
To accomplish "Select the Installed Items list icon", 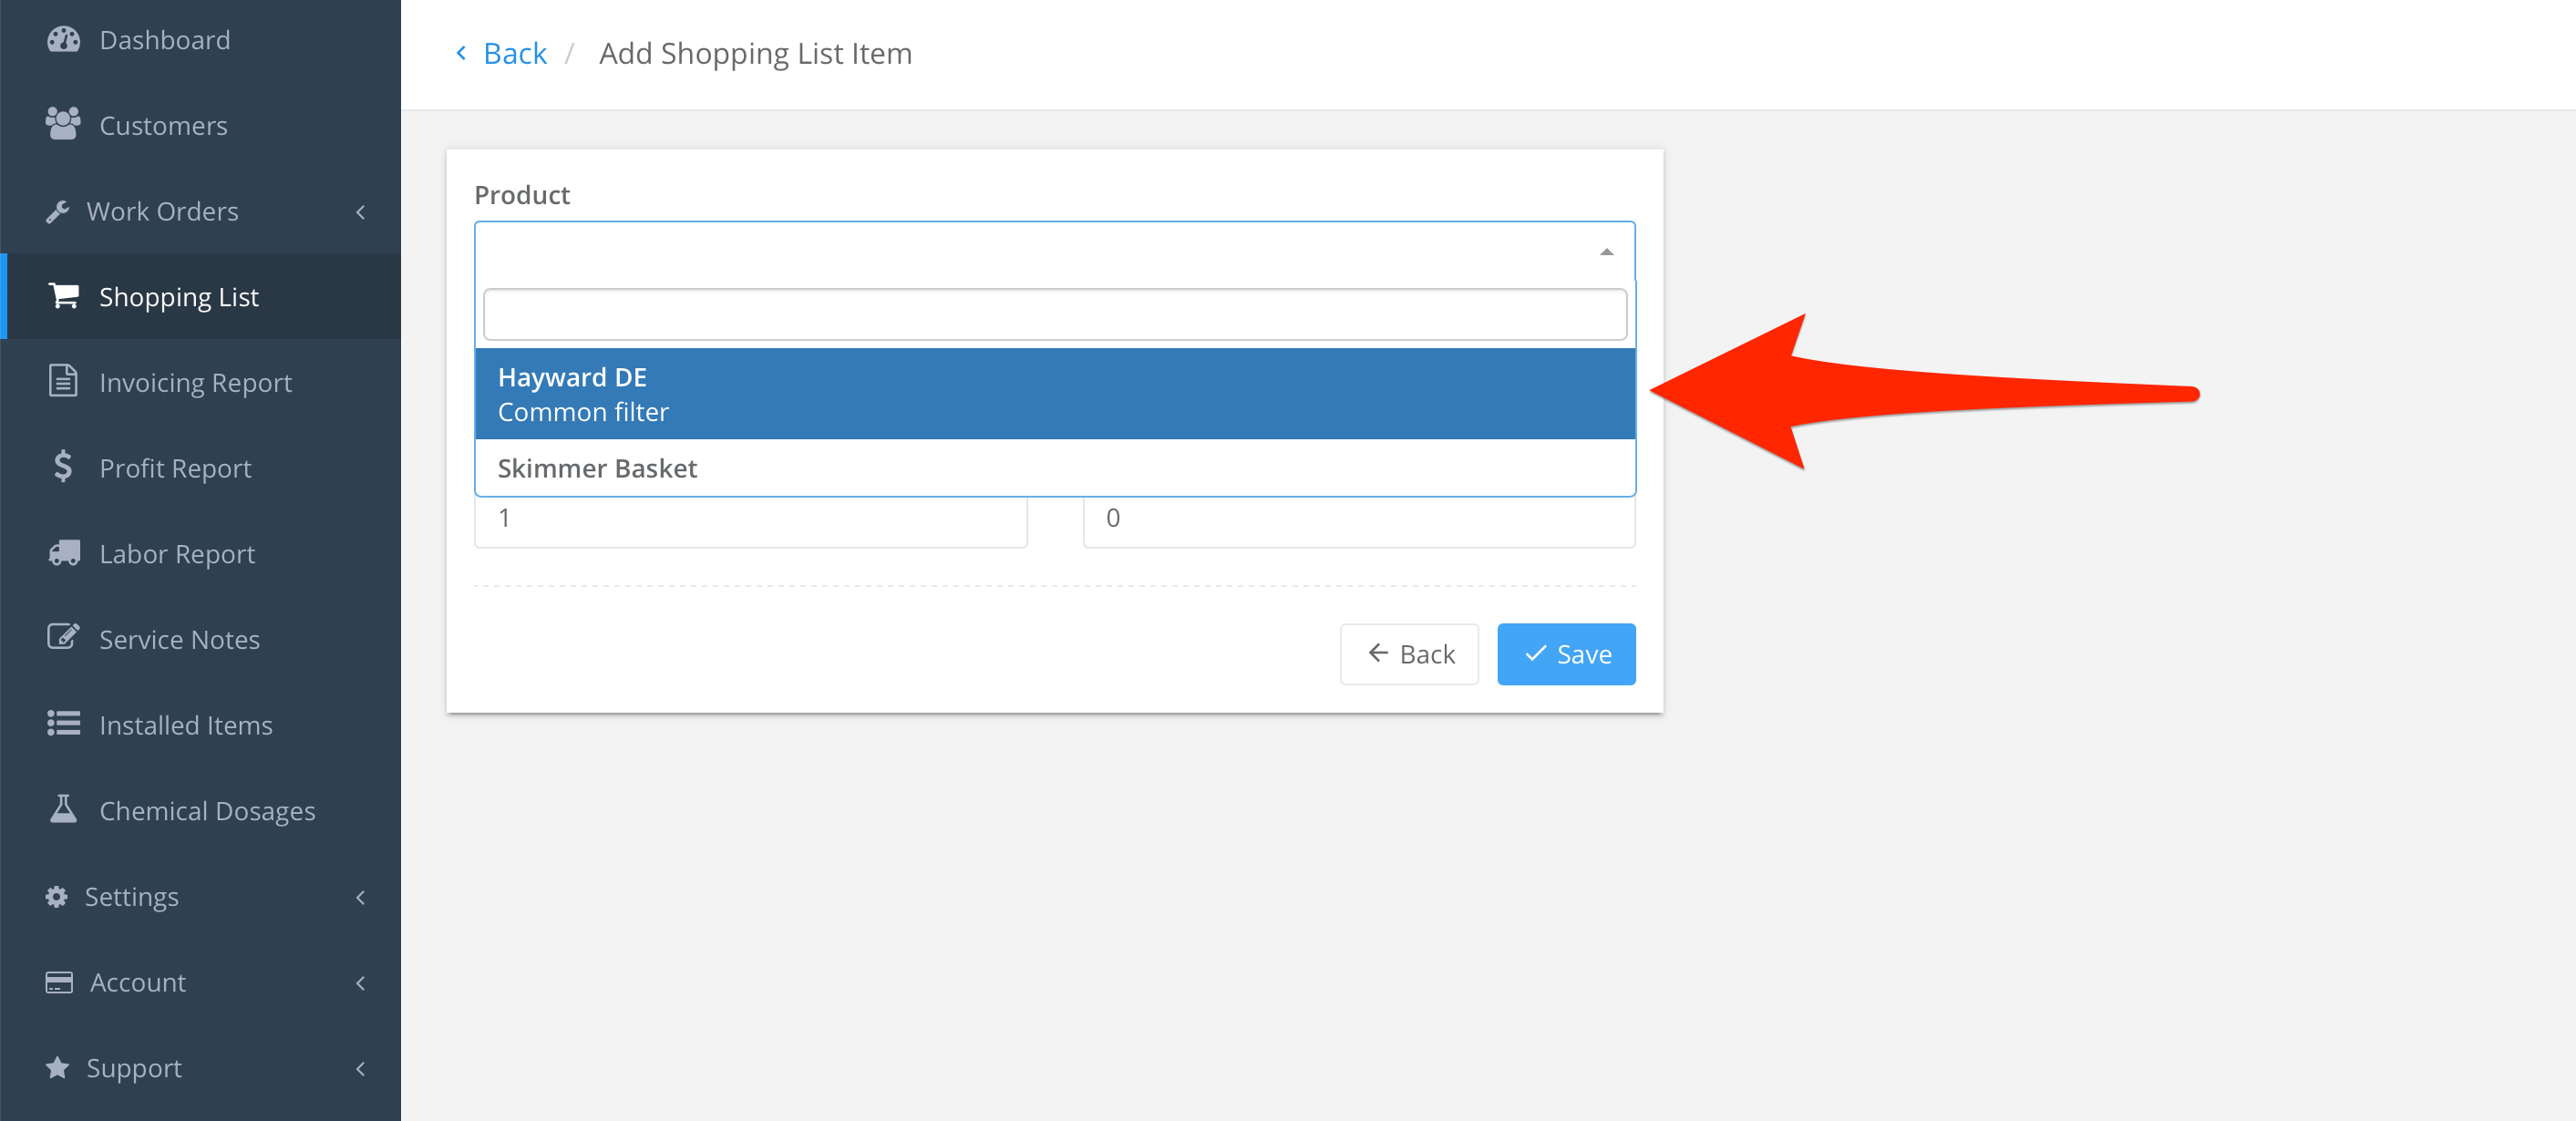I will pyautogui.click(x=63, y=724).
